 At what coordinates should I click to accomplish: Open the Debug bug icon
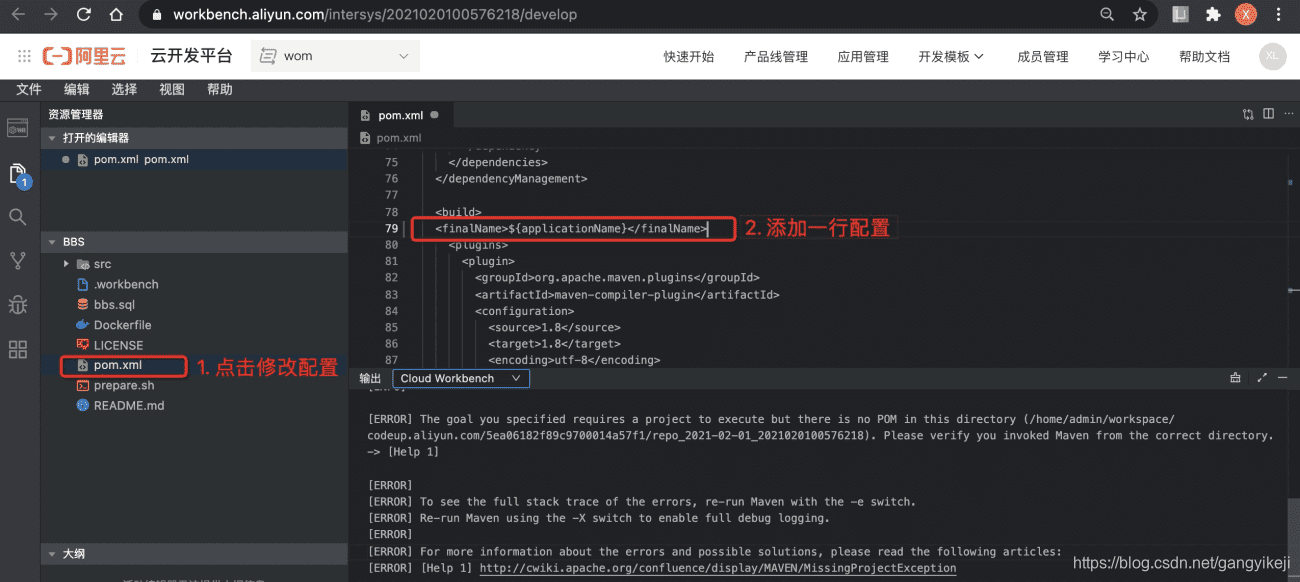pos(17,304)
